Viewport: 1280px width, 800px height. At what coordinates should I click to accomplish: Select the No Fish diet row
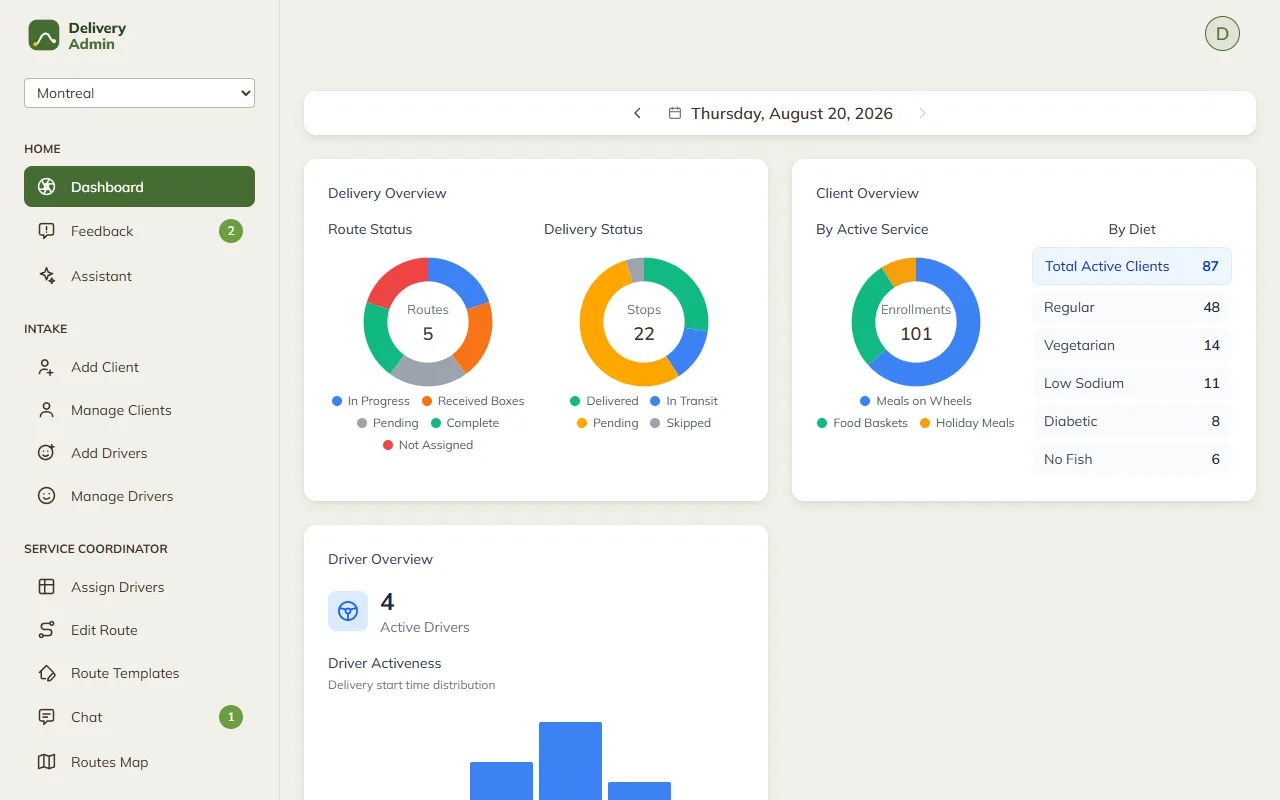[x=1132, y=459]
